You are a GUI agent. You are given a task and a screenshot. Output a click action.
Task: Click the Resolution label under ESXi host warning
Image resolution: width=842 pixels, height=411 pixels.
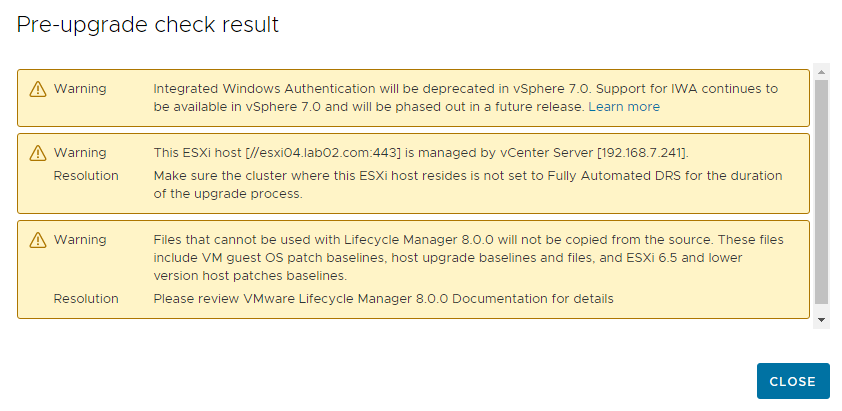tap(86, 176)
